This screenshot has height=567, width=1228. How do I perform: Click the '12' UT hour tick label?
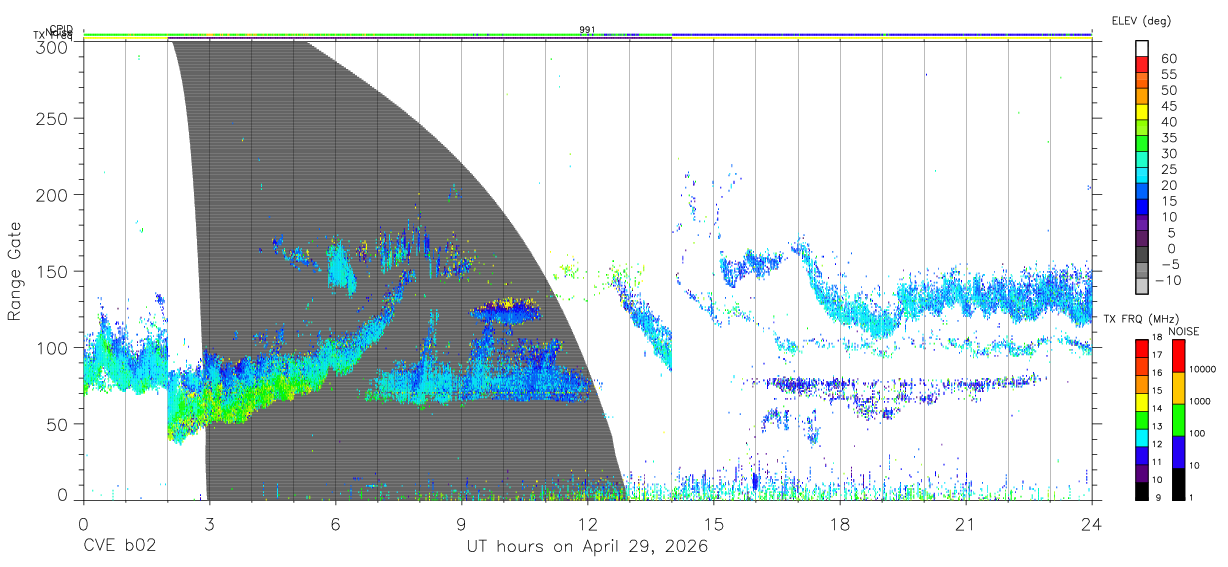(x=587, y=523)
